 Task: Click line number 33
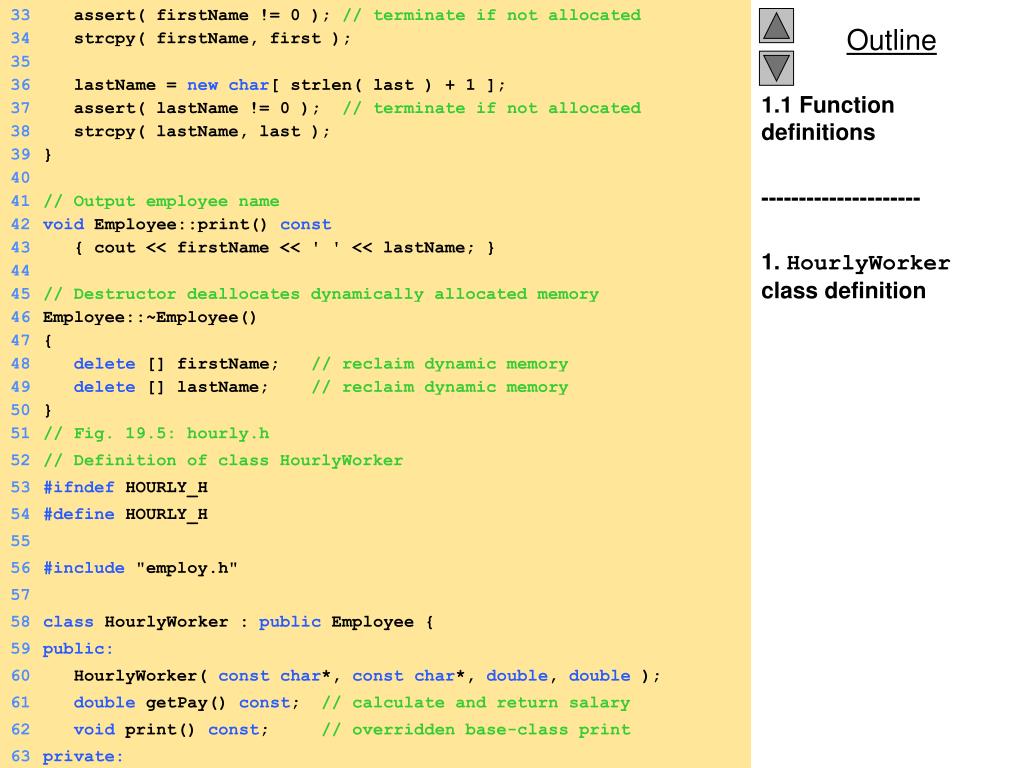pos(20,15)
